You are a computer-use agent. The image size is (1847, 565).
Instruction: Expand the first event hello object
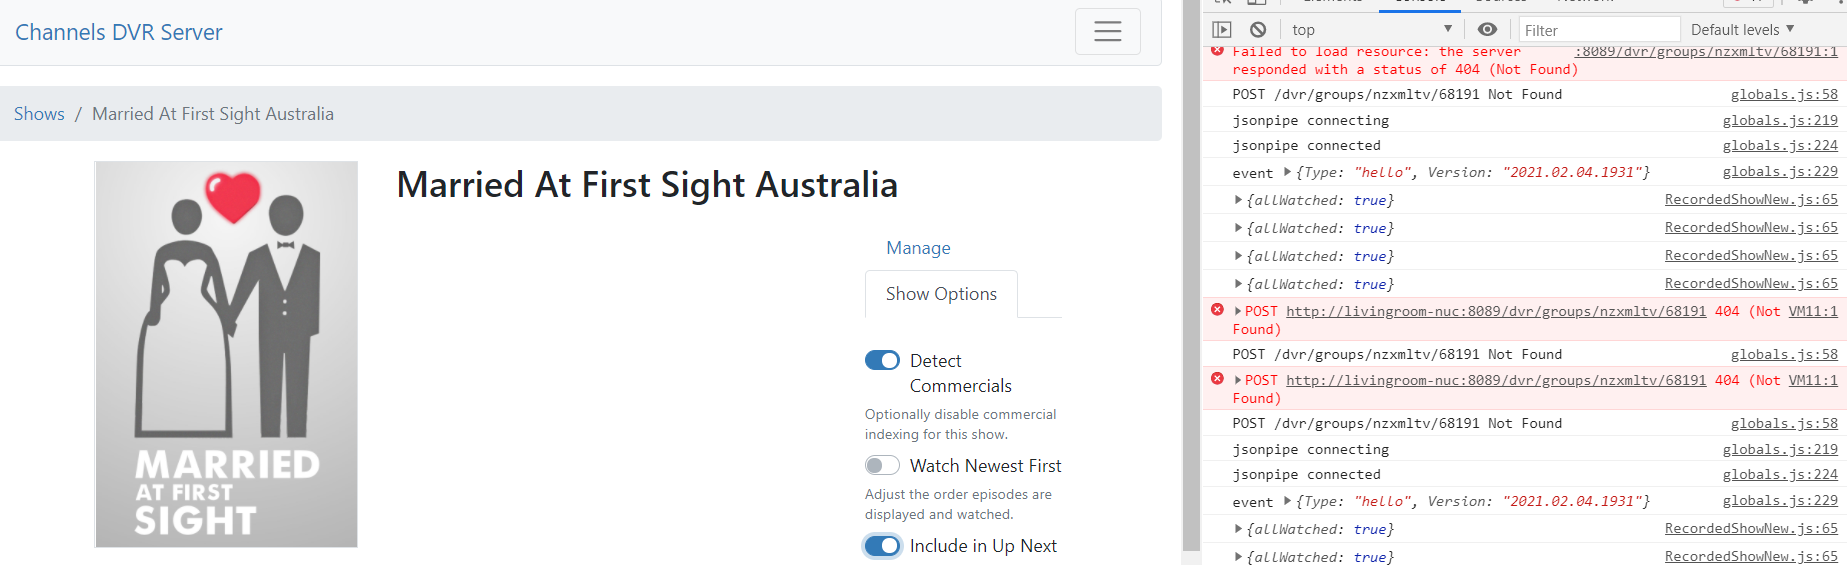[1288, 172]
